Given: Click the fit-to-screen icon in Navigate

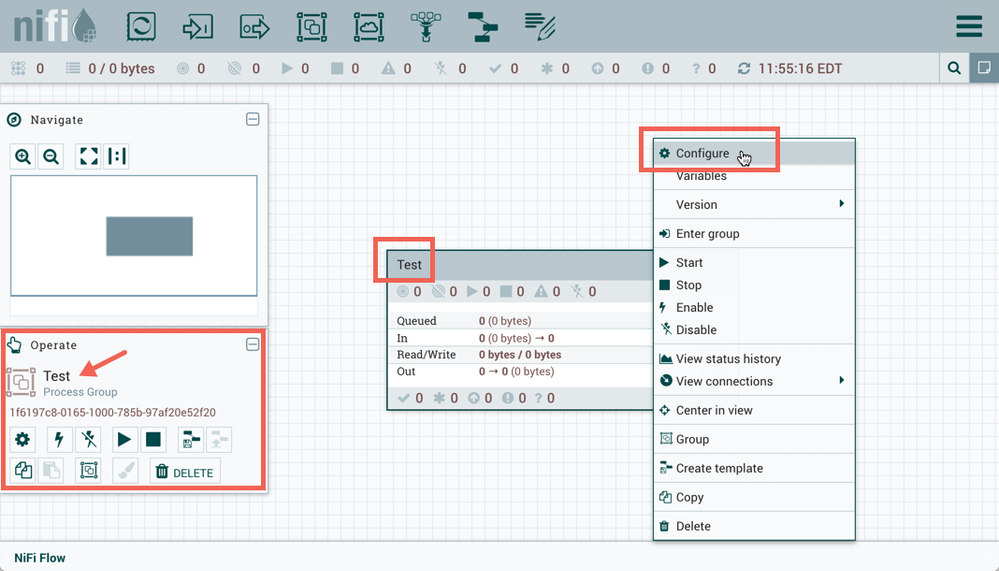Looking at the screenshot, I should click(x=88, y=156).
